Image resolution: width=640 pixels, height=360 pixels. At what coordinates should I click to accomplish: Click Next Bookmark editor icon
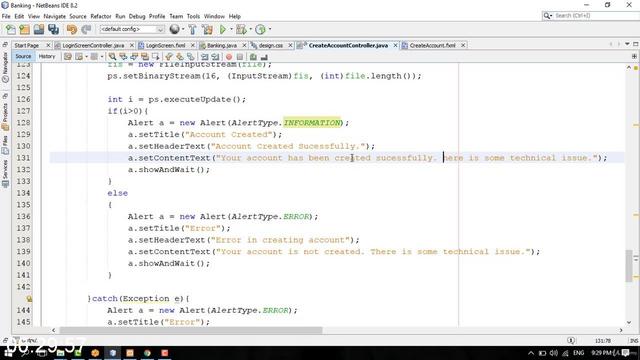tap(180, 57)
